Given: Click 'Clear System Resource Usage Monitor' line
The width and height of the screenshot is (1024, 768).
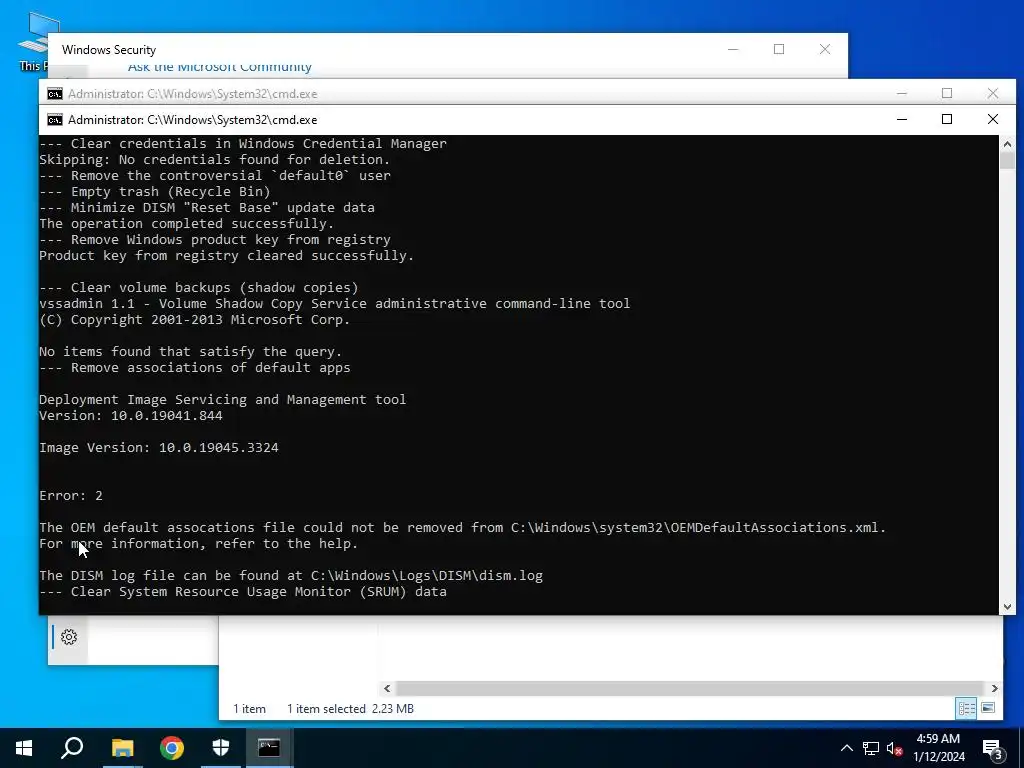Looking at the screenshot, I should tap(243, 592).
